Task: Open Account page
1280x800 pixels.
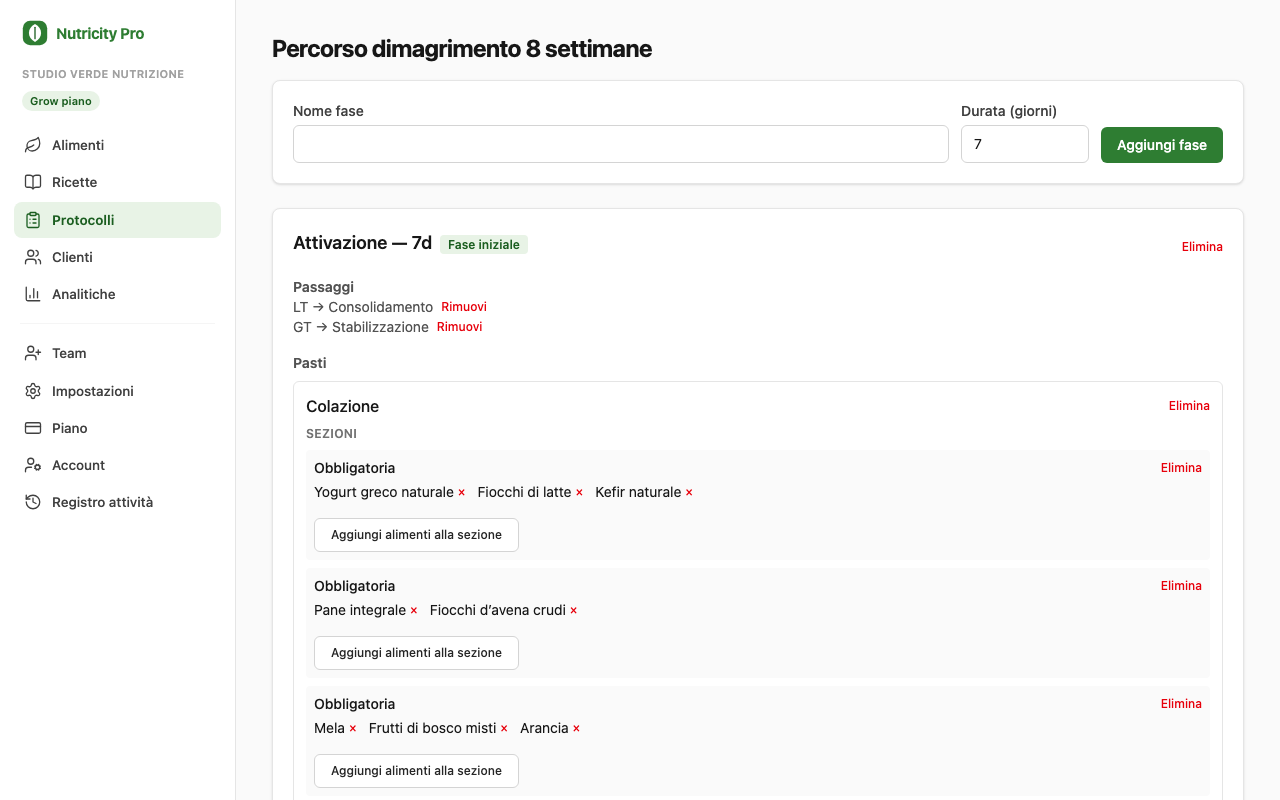Action: pos(117,465)
